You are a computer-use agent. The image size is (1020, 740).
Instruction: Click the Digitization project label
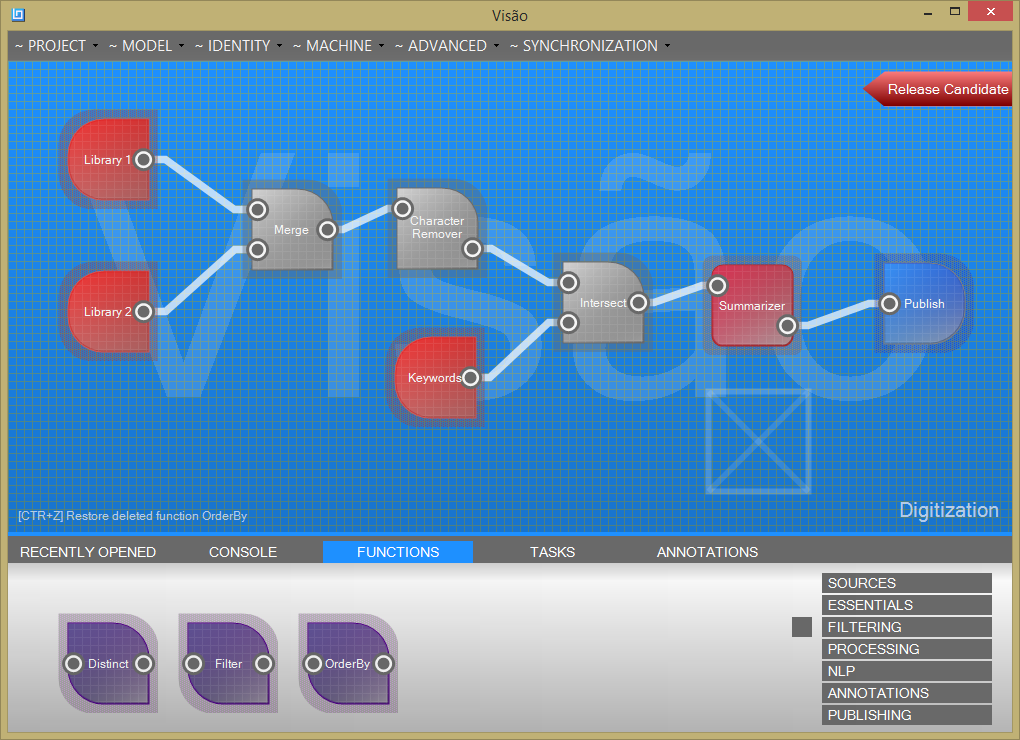click(948, 510)
